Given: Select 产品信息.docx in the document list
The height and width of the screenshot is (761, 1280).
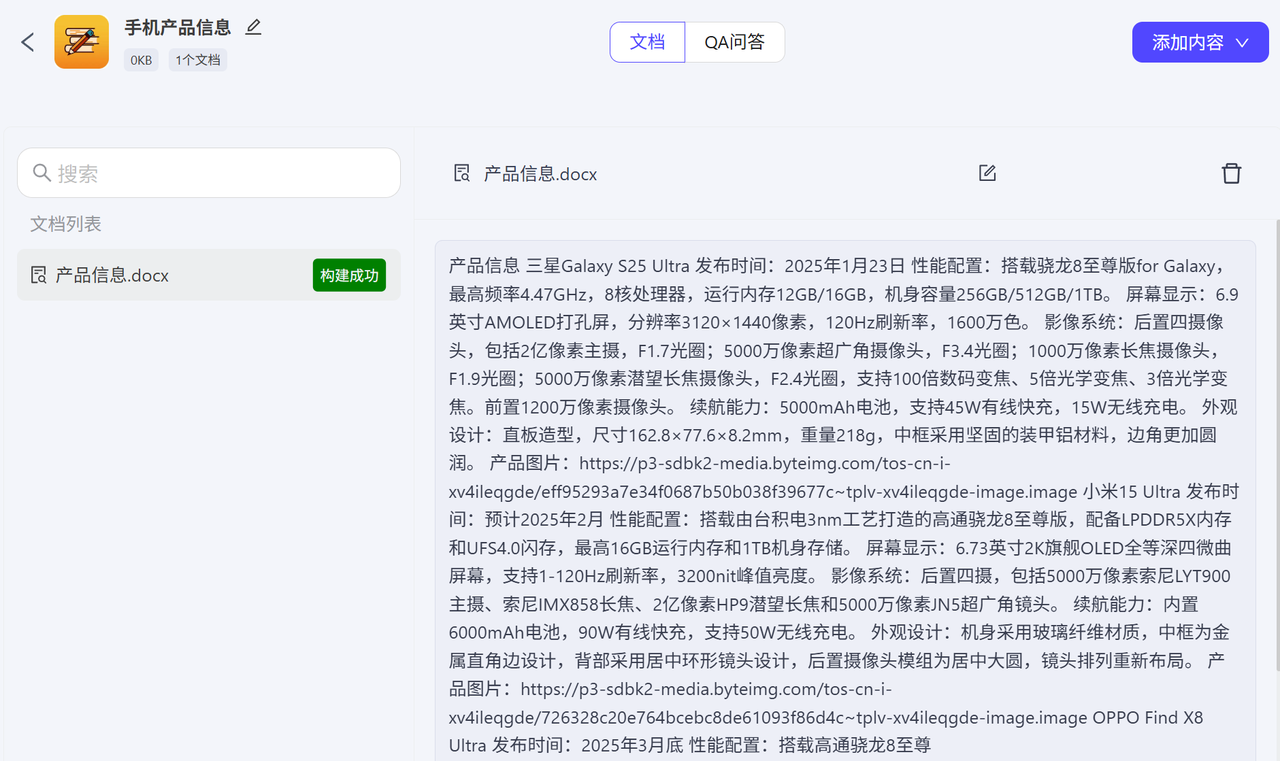Looking at the screenshot, I should [x=112, y=275].
